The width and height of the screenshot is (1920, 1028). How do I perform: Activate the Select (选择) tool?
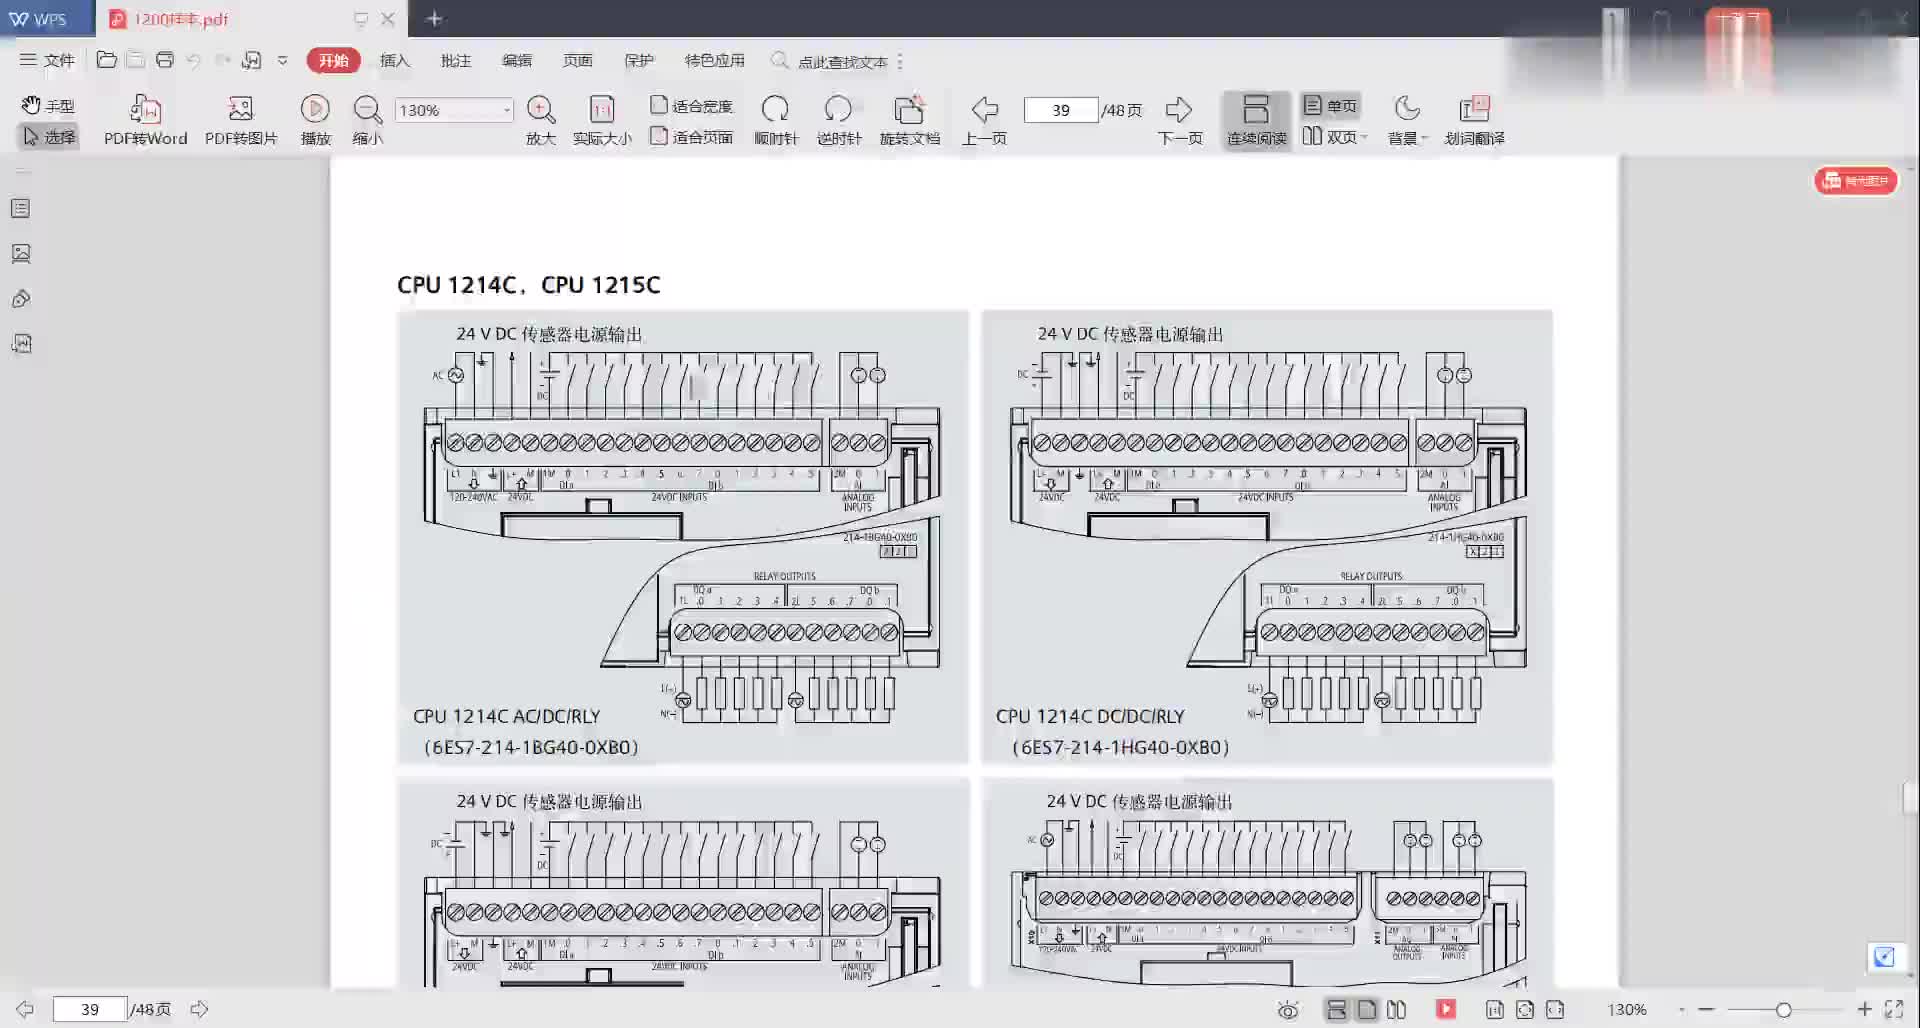click(48, 136)
